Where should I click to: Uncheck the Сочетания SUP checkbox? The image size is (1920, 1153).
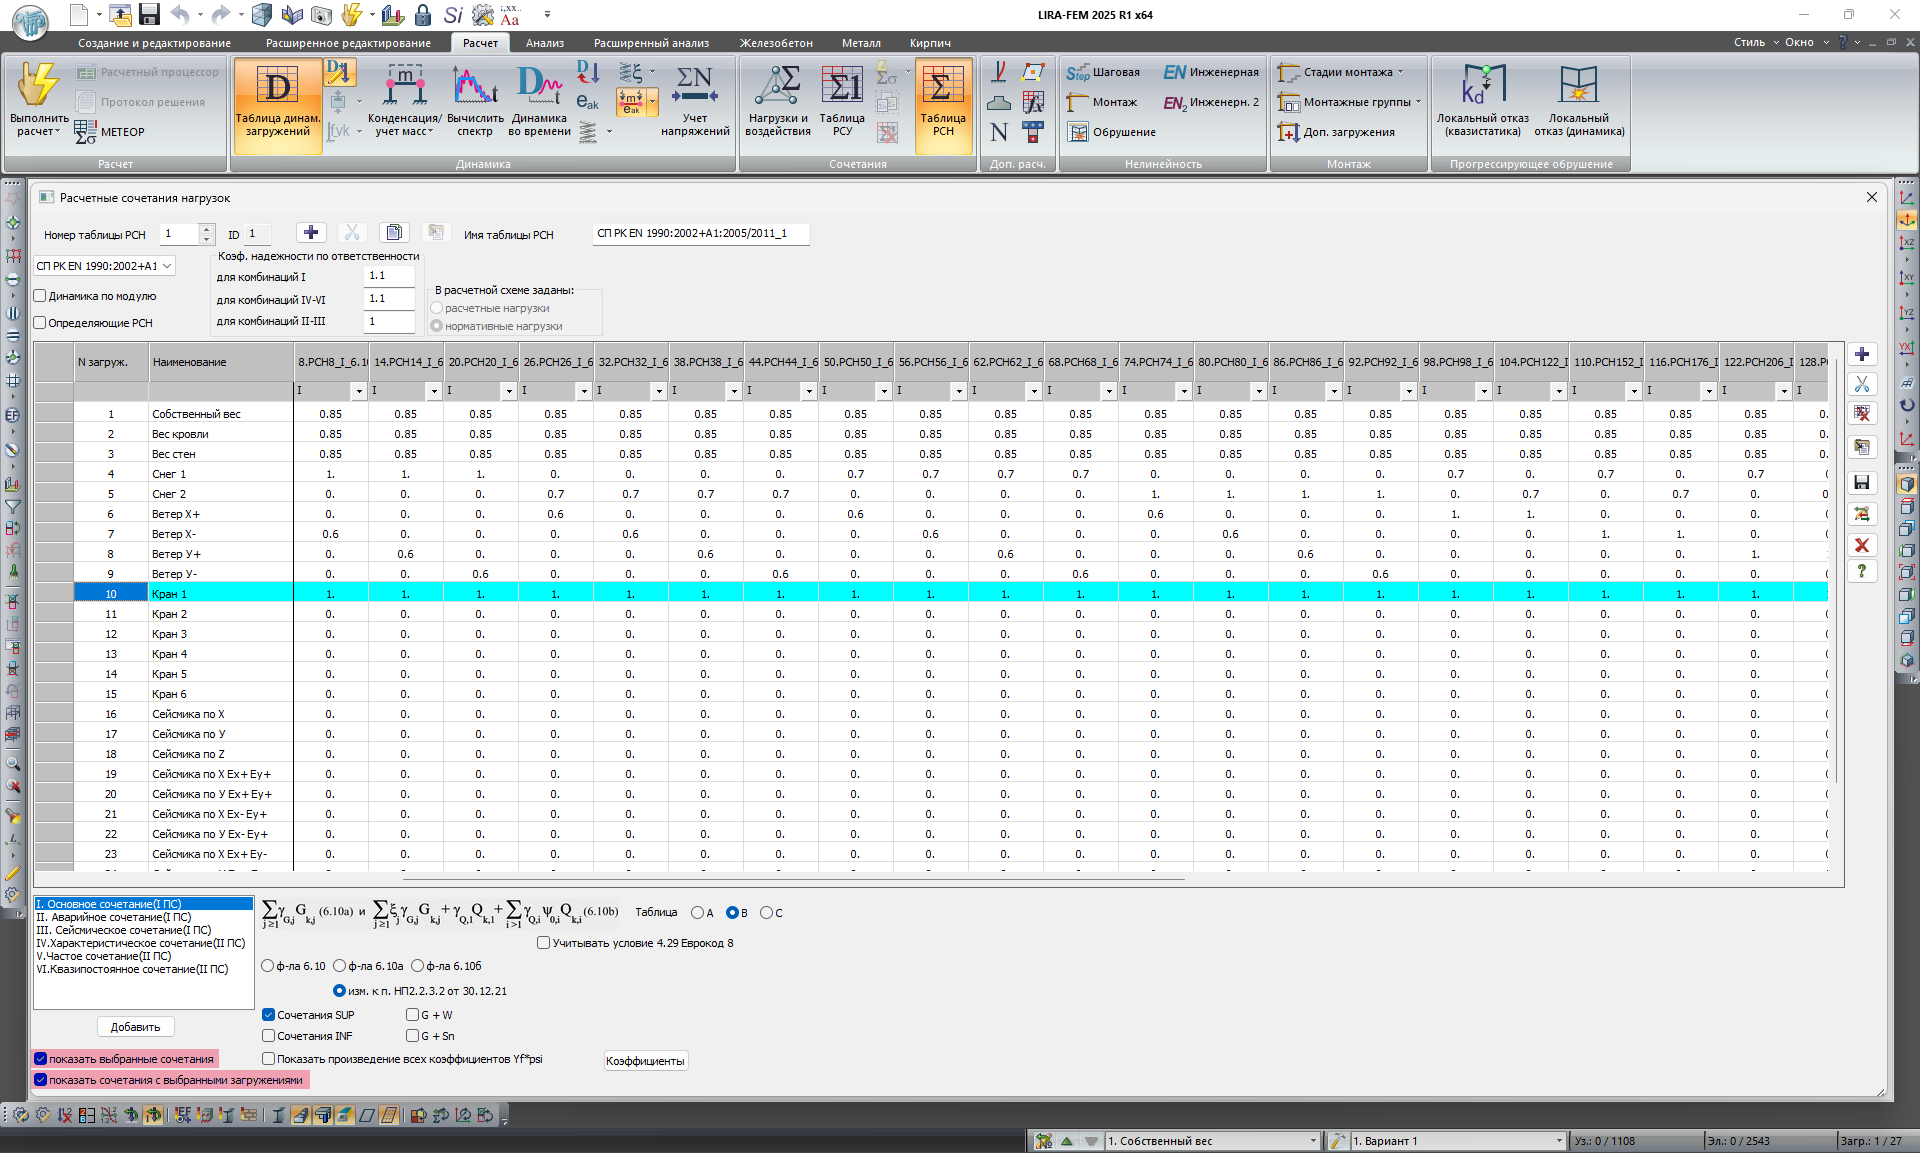269,1015
